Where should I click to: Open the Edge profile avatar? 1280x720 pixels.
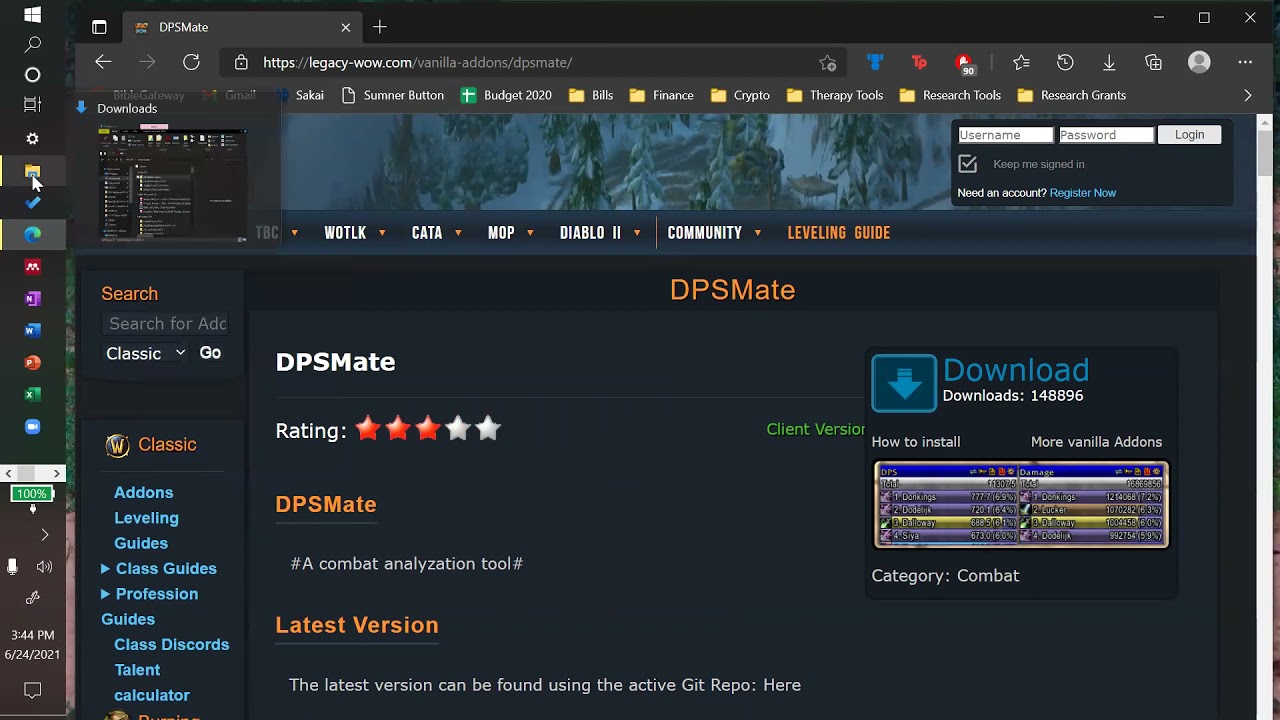click(x=1199, y=62)
